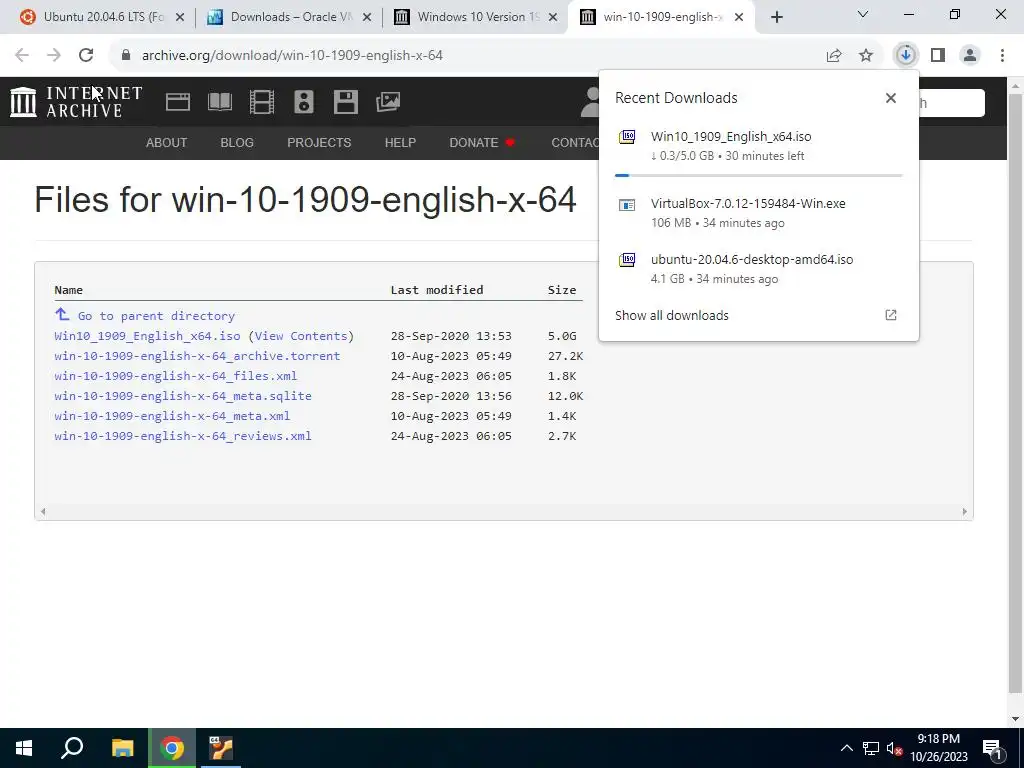Viewport: 1024px width, 768px height.
Task: Click the share this page icon
Action: (834, 56)
